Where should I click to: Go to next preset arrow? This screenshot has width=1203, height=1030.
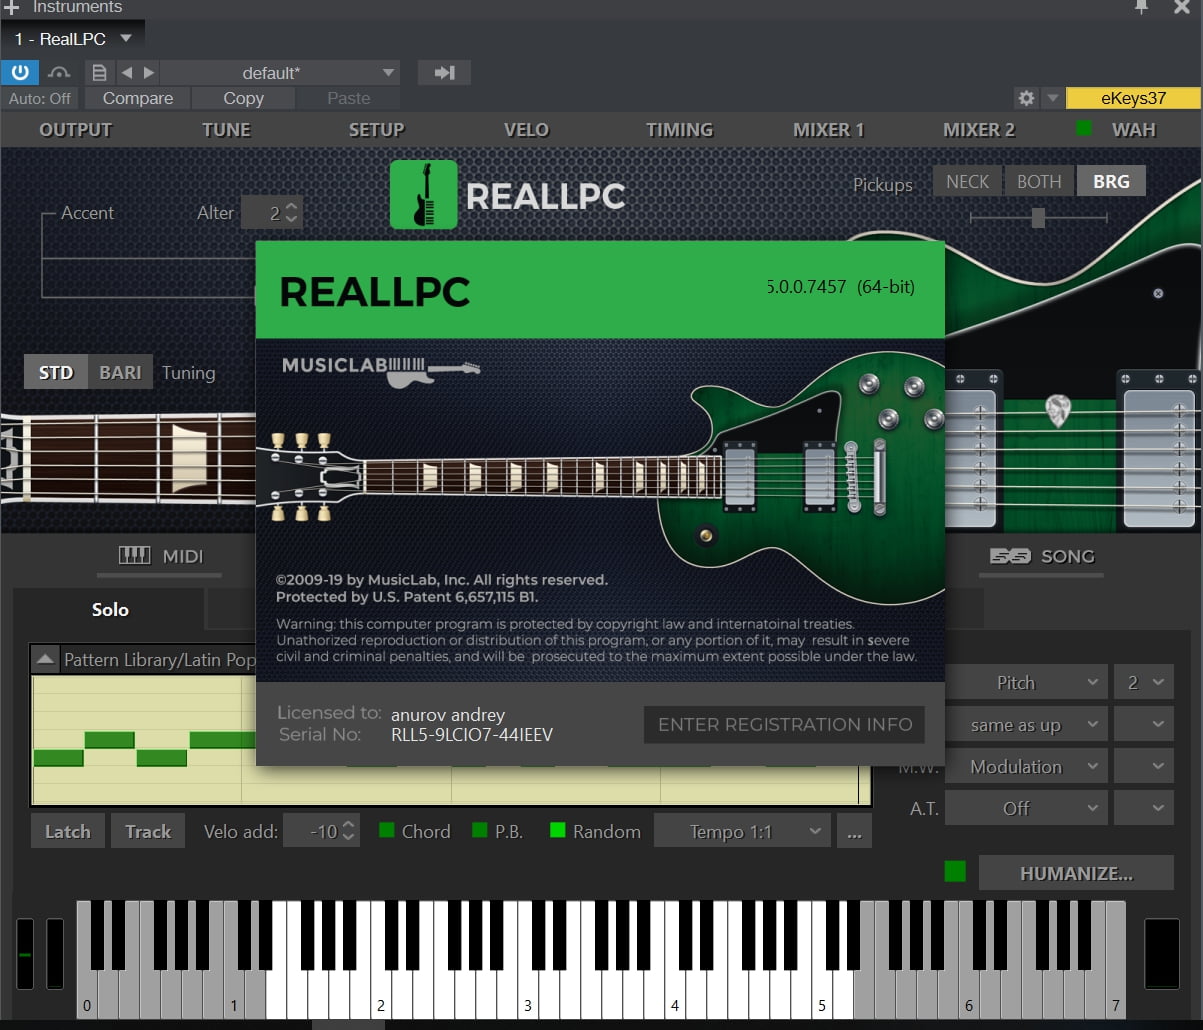click(149, 72)
